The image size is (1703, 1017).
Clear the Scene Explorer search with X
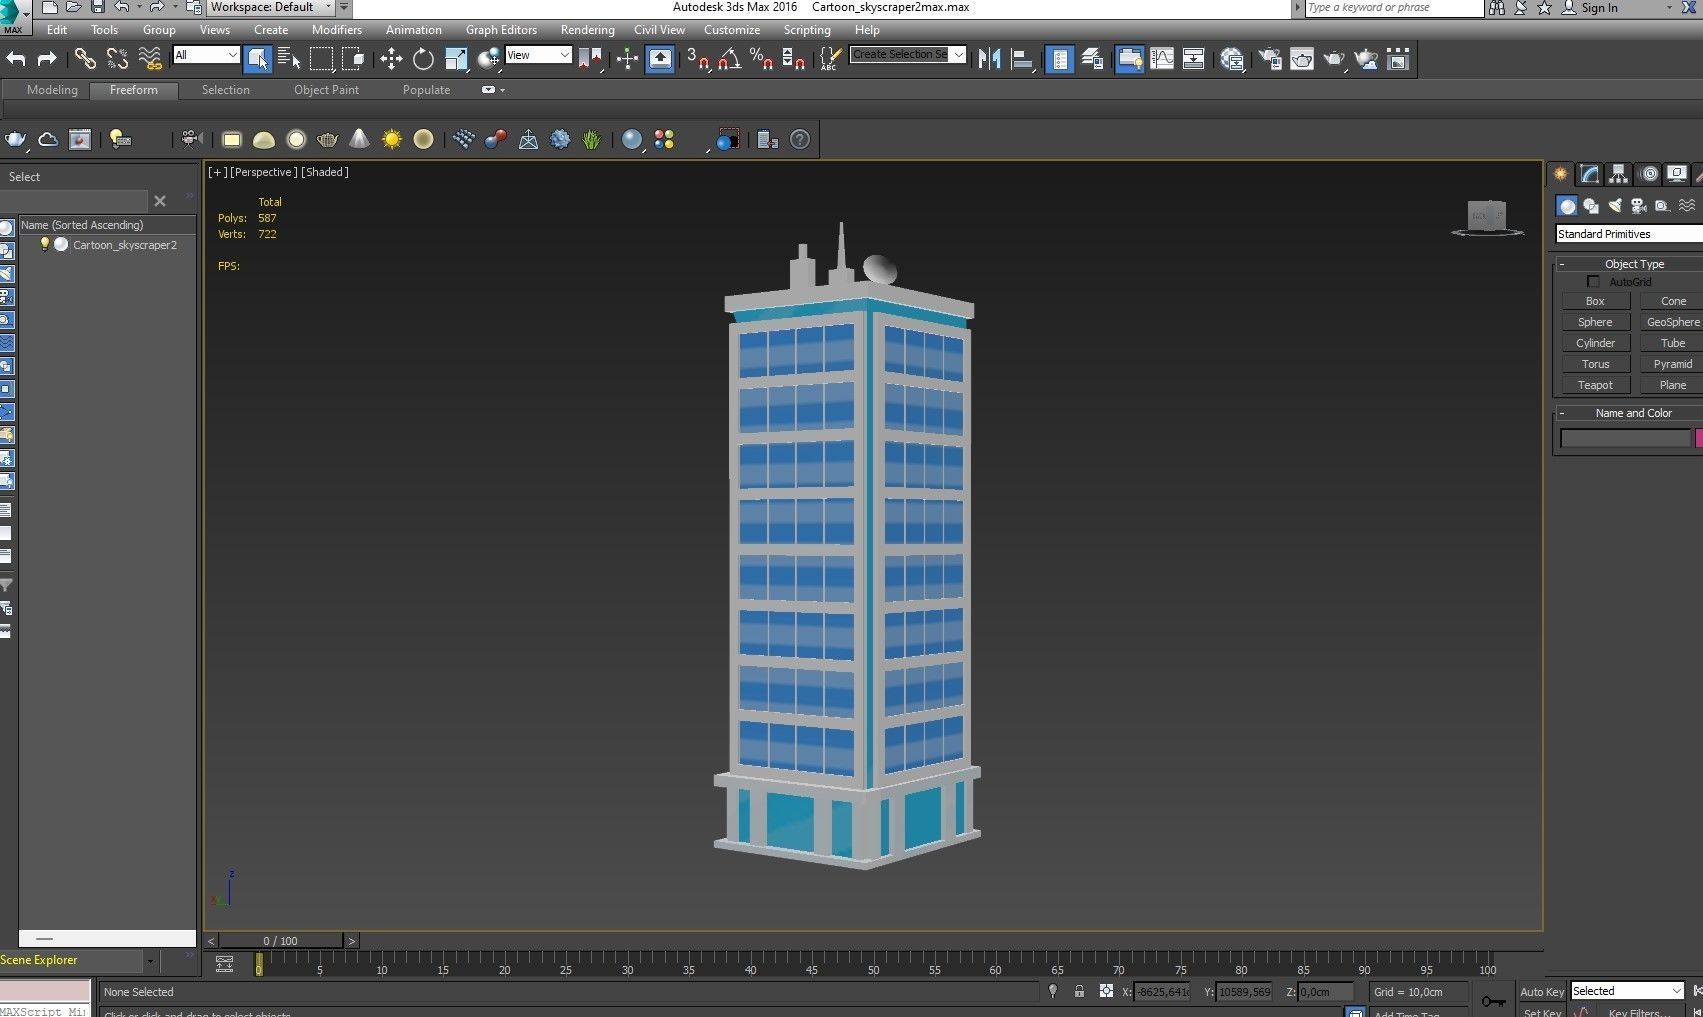click(x=160, y=201)
